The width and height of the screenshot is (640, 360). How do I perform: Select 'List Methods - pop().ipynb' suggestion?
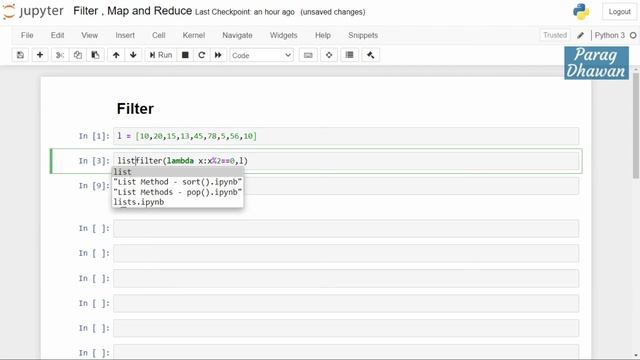point(178,192)
